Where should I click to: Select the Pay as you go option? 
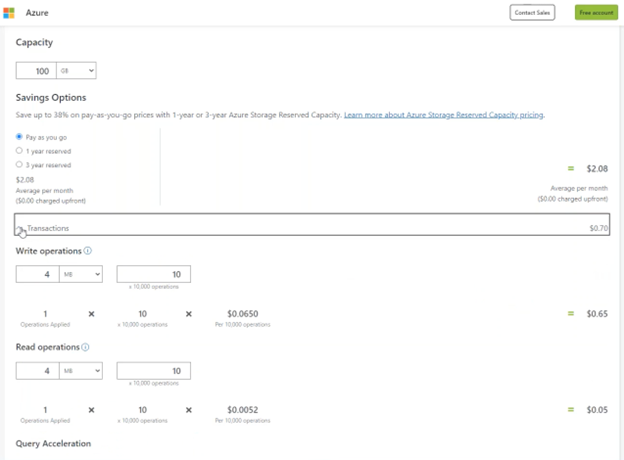pyautogui.click(x=19, y=137)
